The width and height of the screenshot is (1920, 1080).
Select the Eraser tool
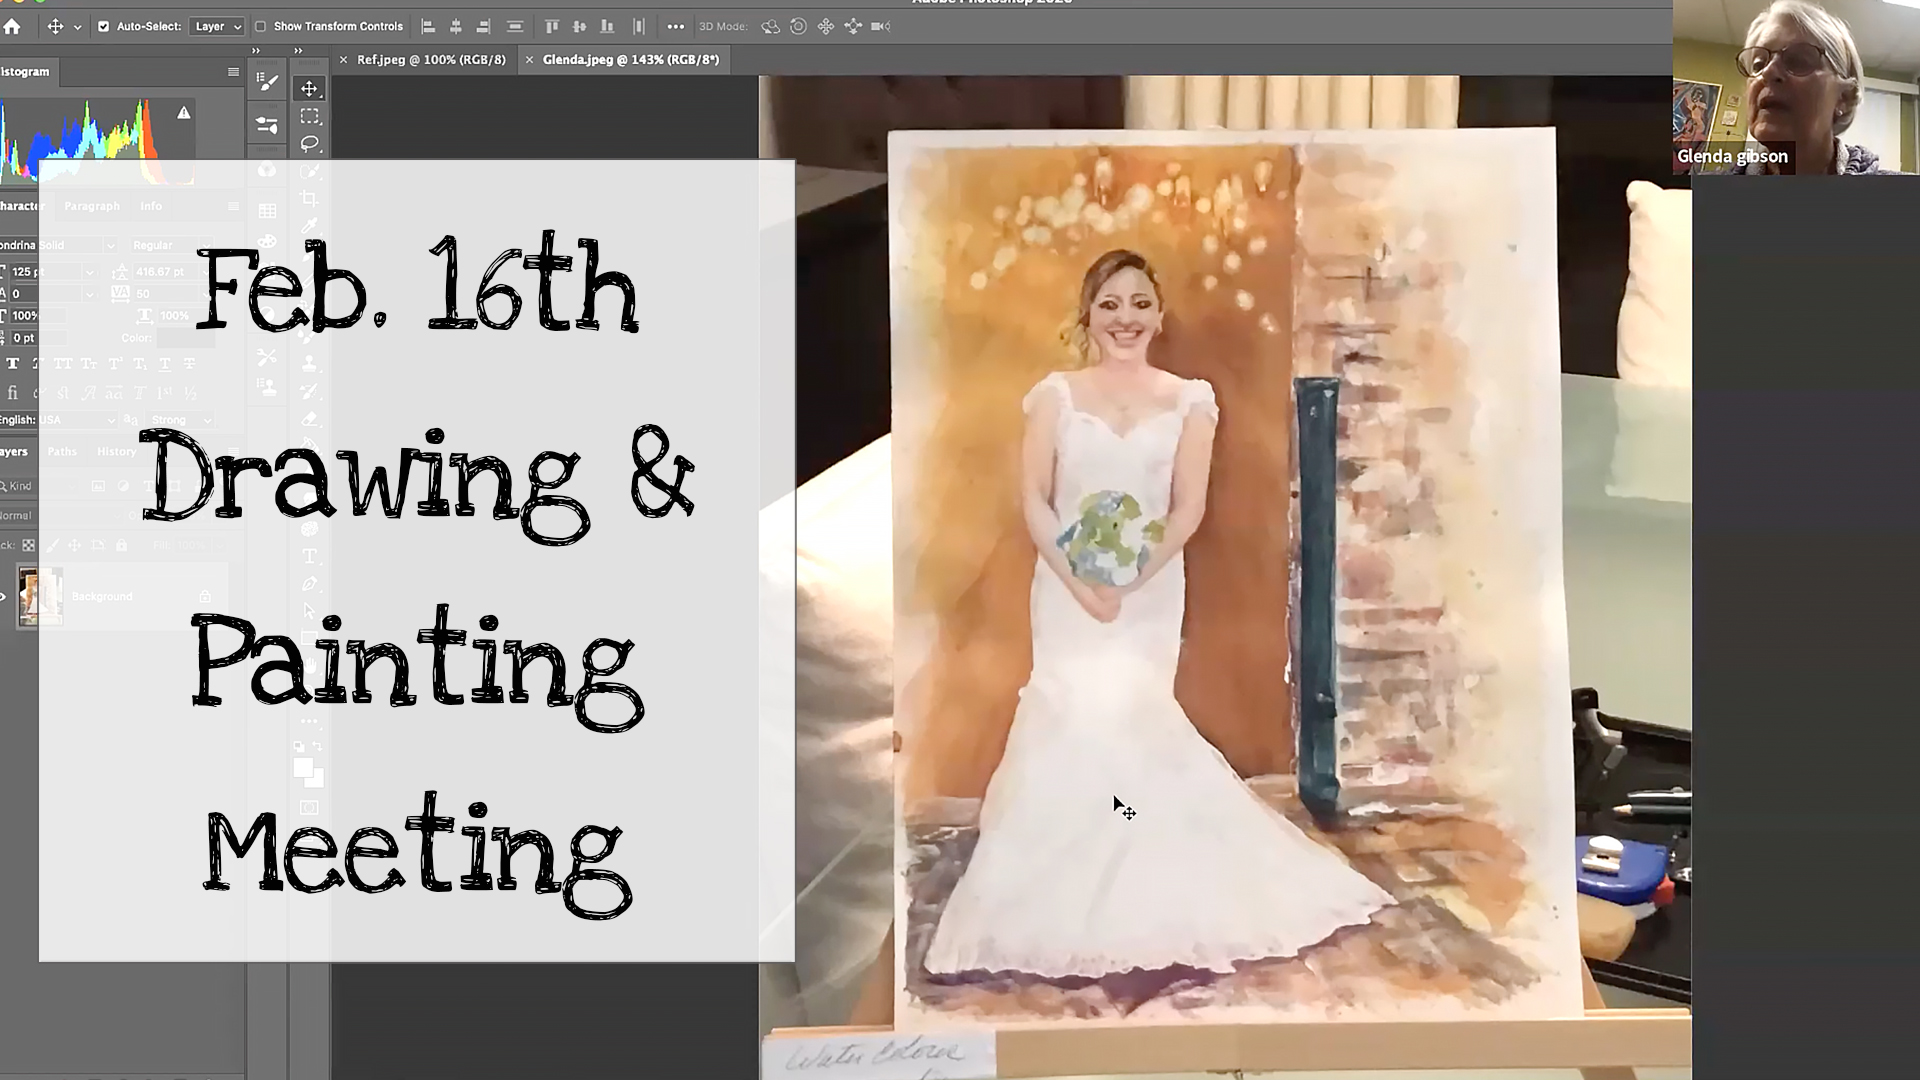click(x=310, y=419)
